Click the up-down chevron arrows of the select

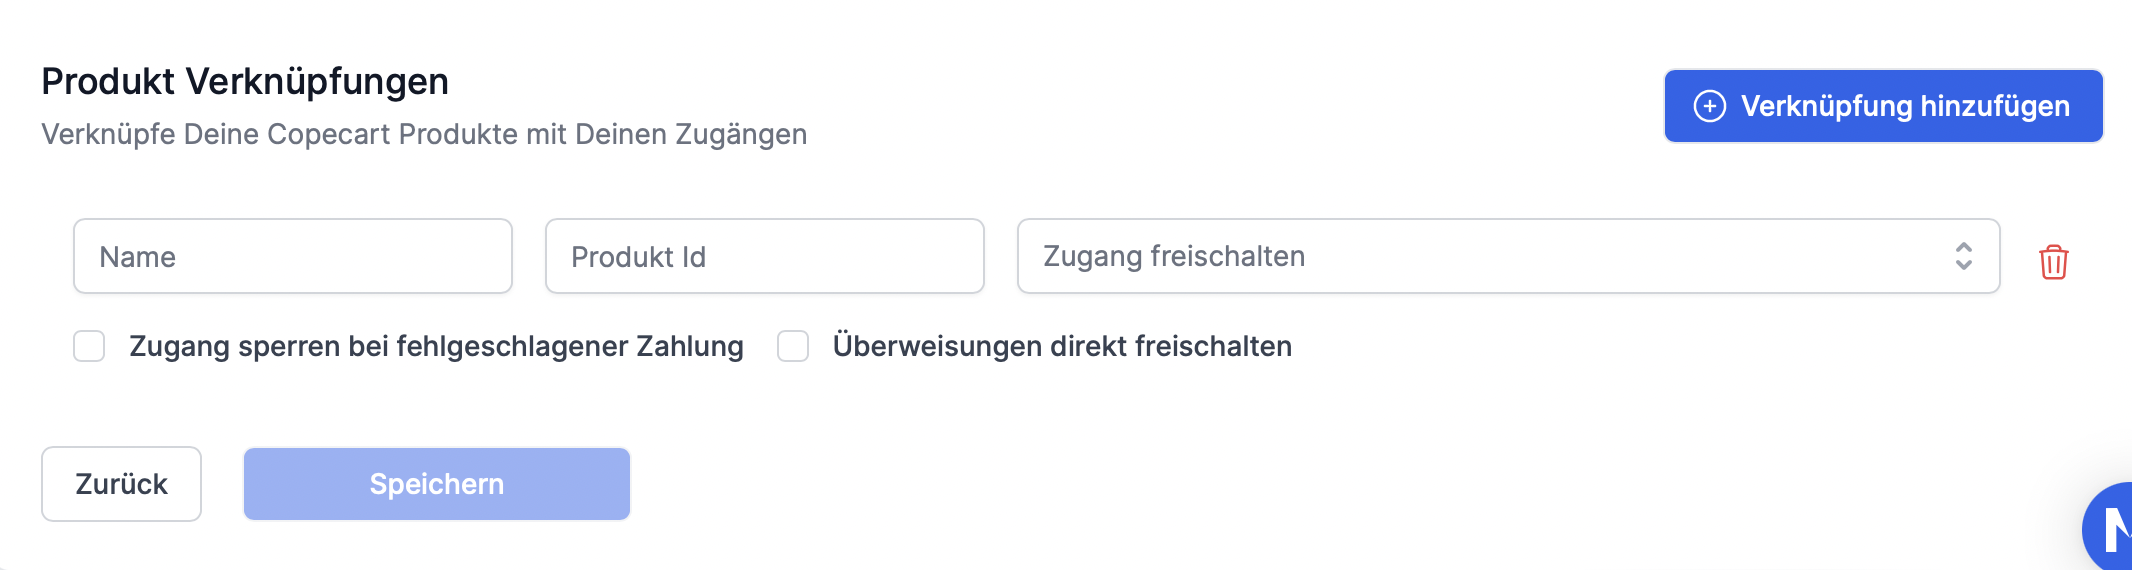(1963, 256)
